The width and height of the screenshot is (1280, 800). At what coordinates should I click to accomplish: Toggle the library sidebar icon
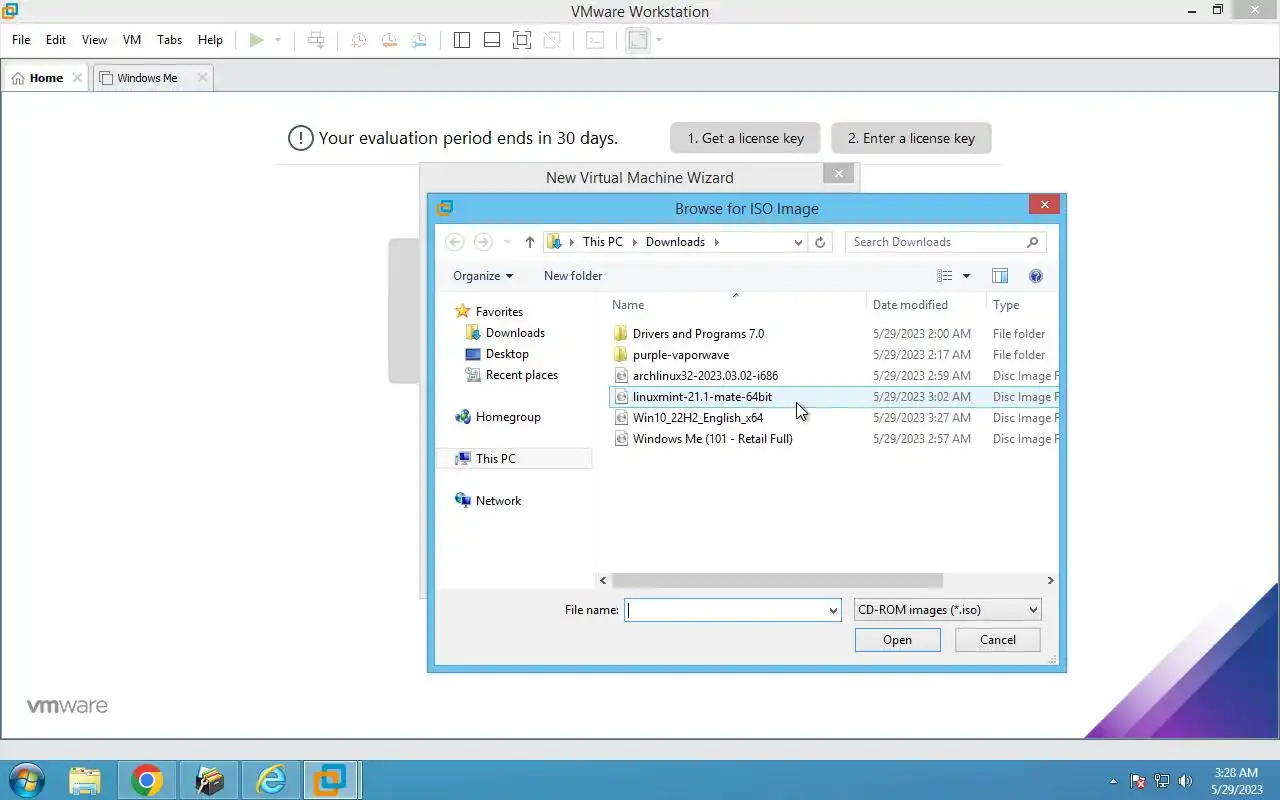(461, 40)
